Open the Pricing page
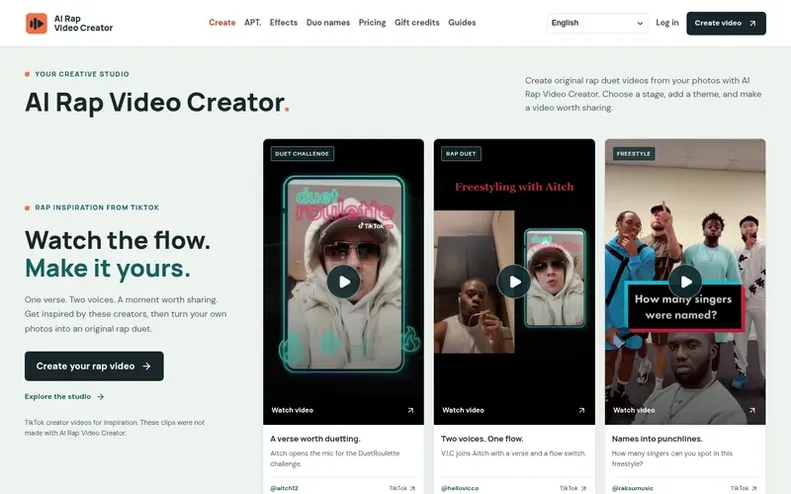The width and height of the screenshot is (791, 494). point(372,23)
